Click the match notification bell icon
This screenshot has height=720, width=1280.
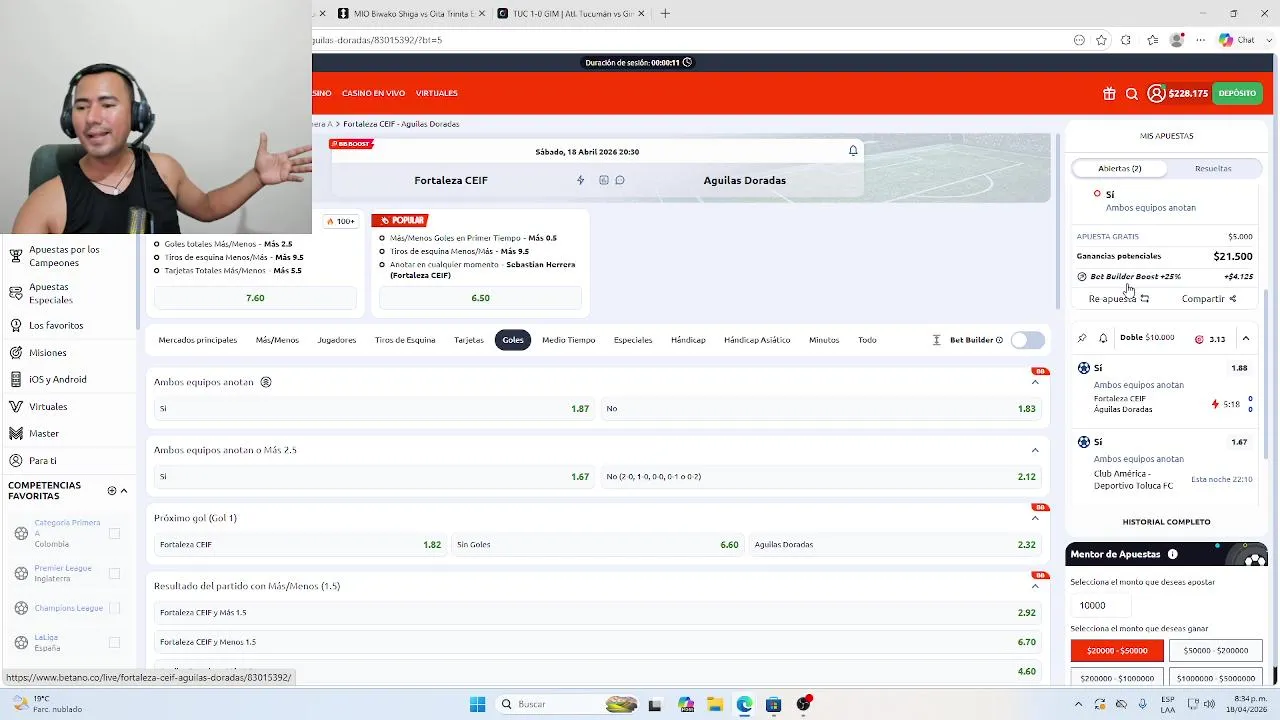853,151
